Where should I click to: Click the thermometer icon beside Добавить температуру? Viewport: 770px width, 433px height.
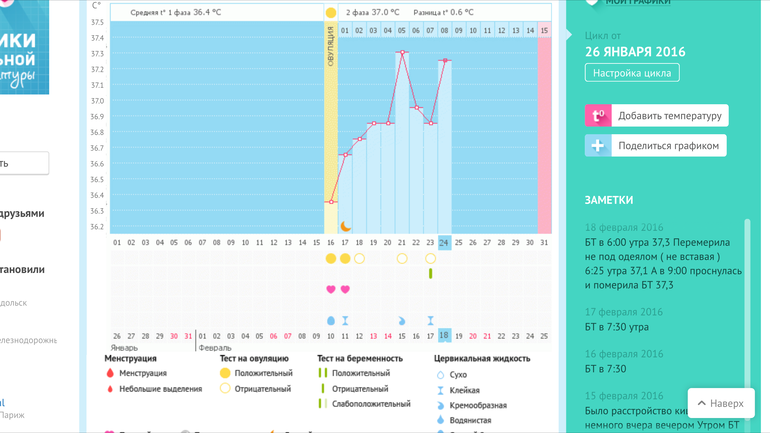[598, 116]
